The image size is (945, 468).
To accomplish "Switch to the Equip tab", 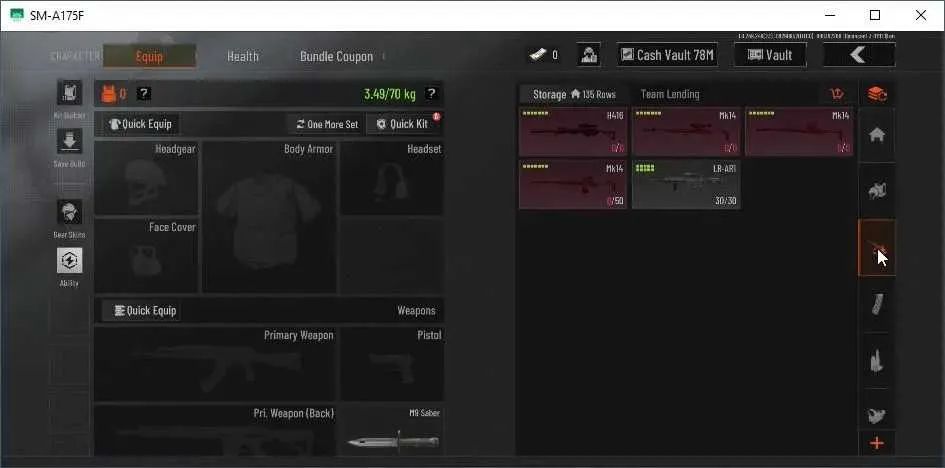I will [149, 57].
